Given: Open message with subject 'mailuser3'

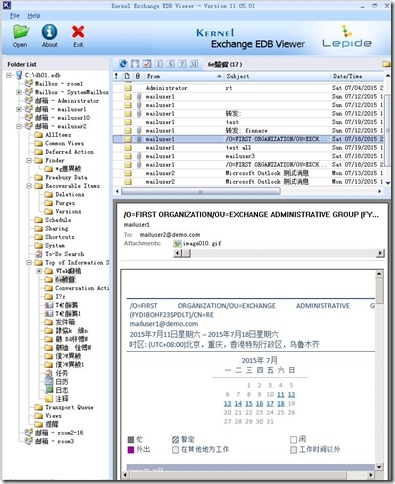Looking at the screenshot, I should click(x=248, y=156).
